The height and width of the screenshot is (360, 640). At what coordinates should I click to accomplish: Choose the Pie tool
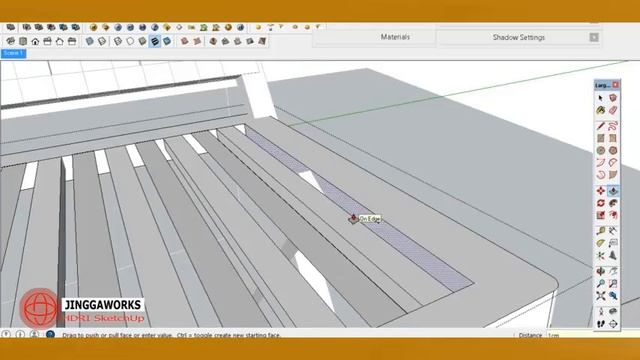tap(613, 175)
